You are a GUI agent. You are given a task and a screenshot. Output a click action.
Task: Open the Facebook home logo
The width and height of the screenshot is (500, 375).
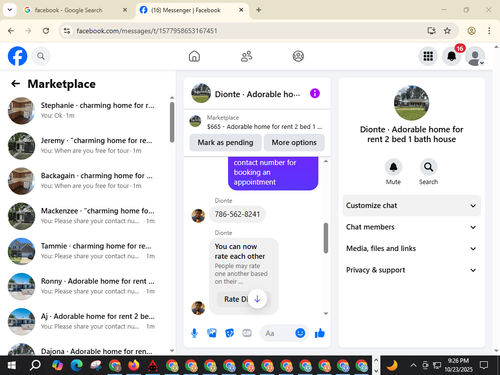point(17,56)
